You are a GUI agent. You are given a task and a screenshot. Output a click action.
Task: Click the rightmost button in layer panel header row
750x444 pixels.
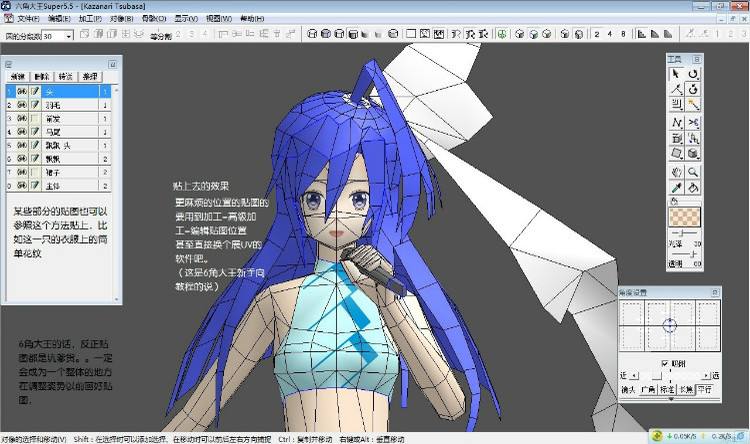tap(90, 77)
